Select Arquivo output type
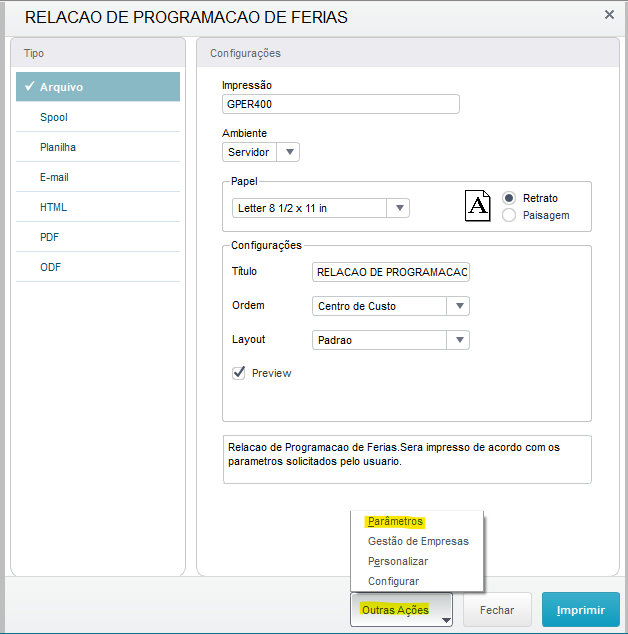This screenshot has height=634, width=628. tap(98, 87)
